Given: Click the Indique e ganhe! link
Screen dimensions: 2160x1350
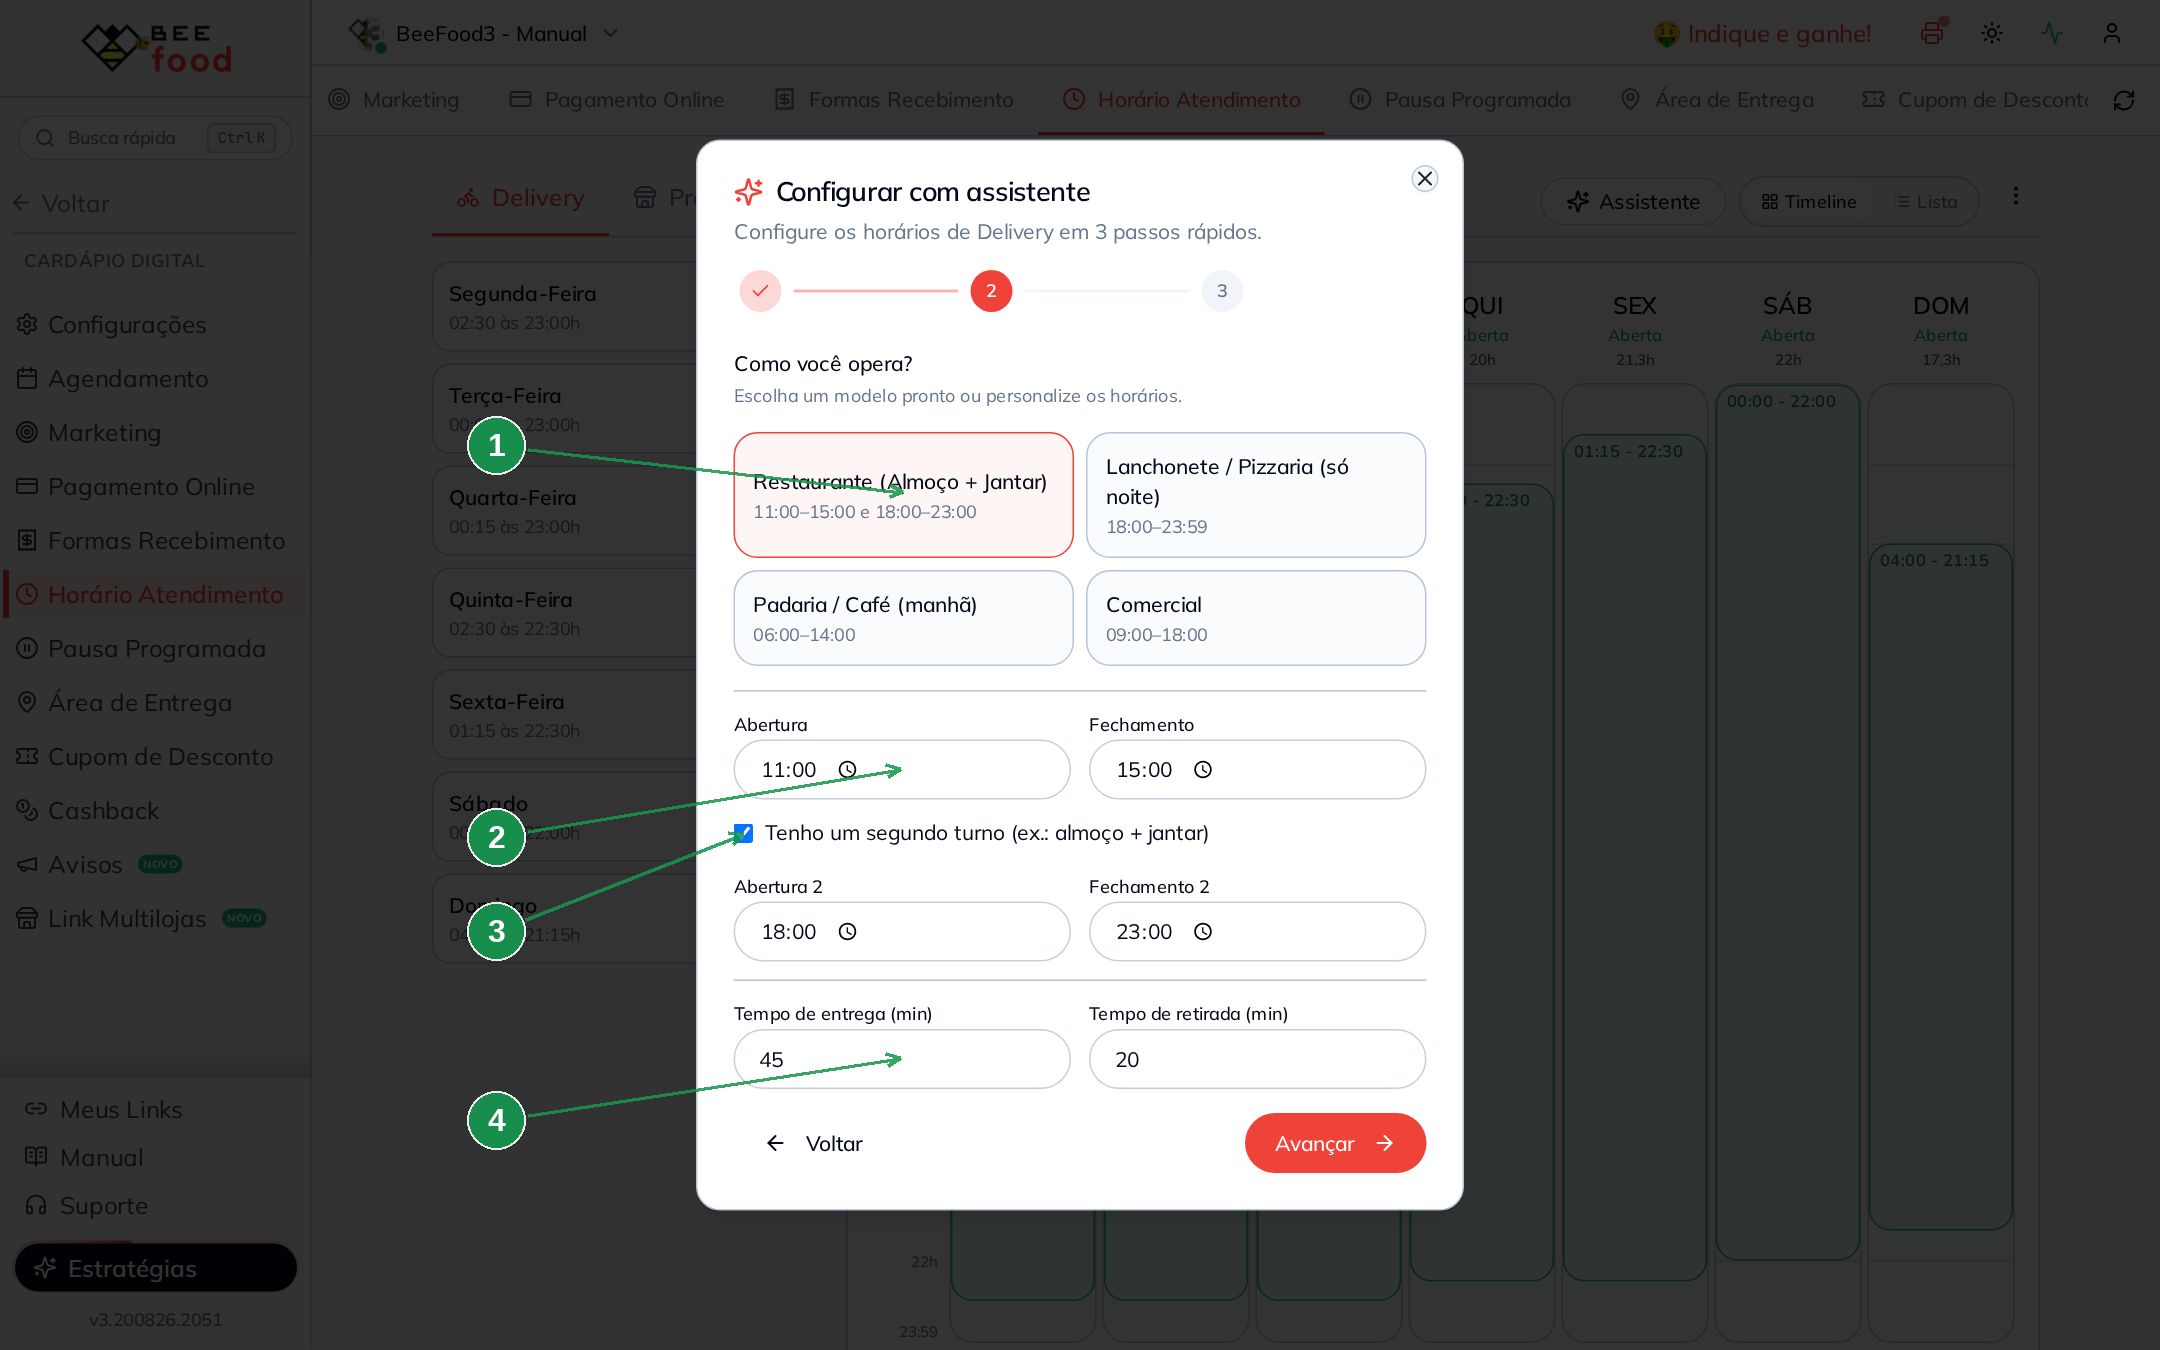Looking at the screenshot, I should click(x=1762, y=34).
